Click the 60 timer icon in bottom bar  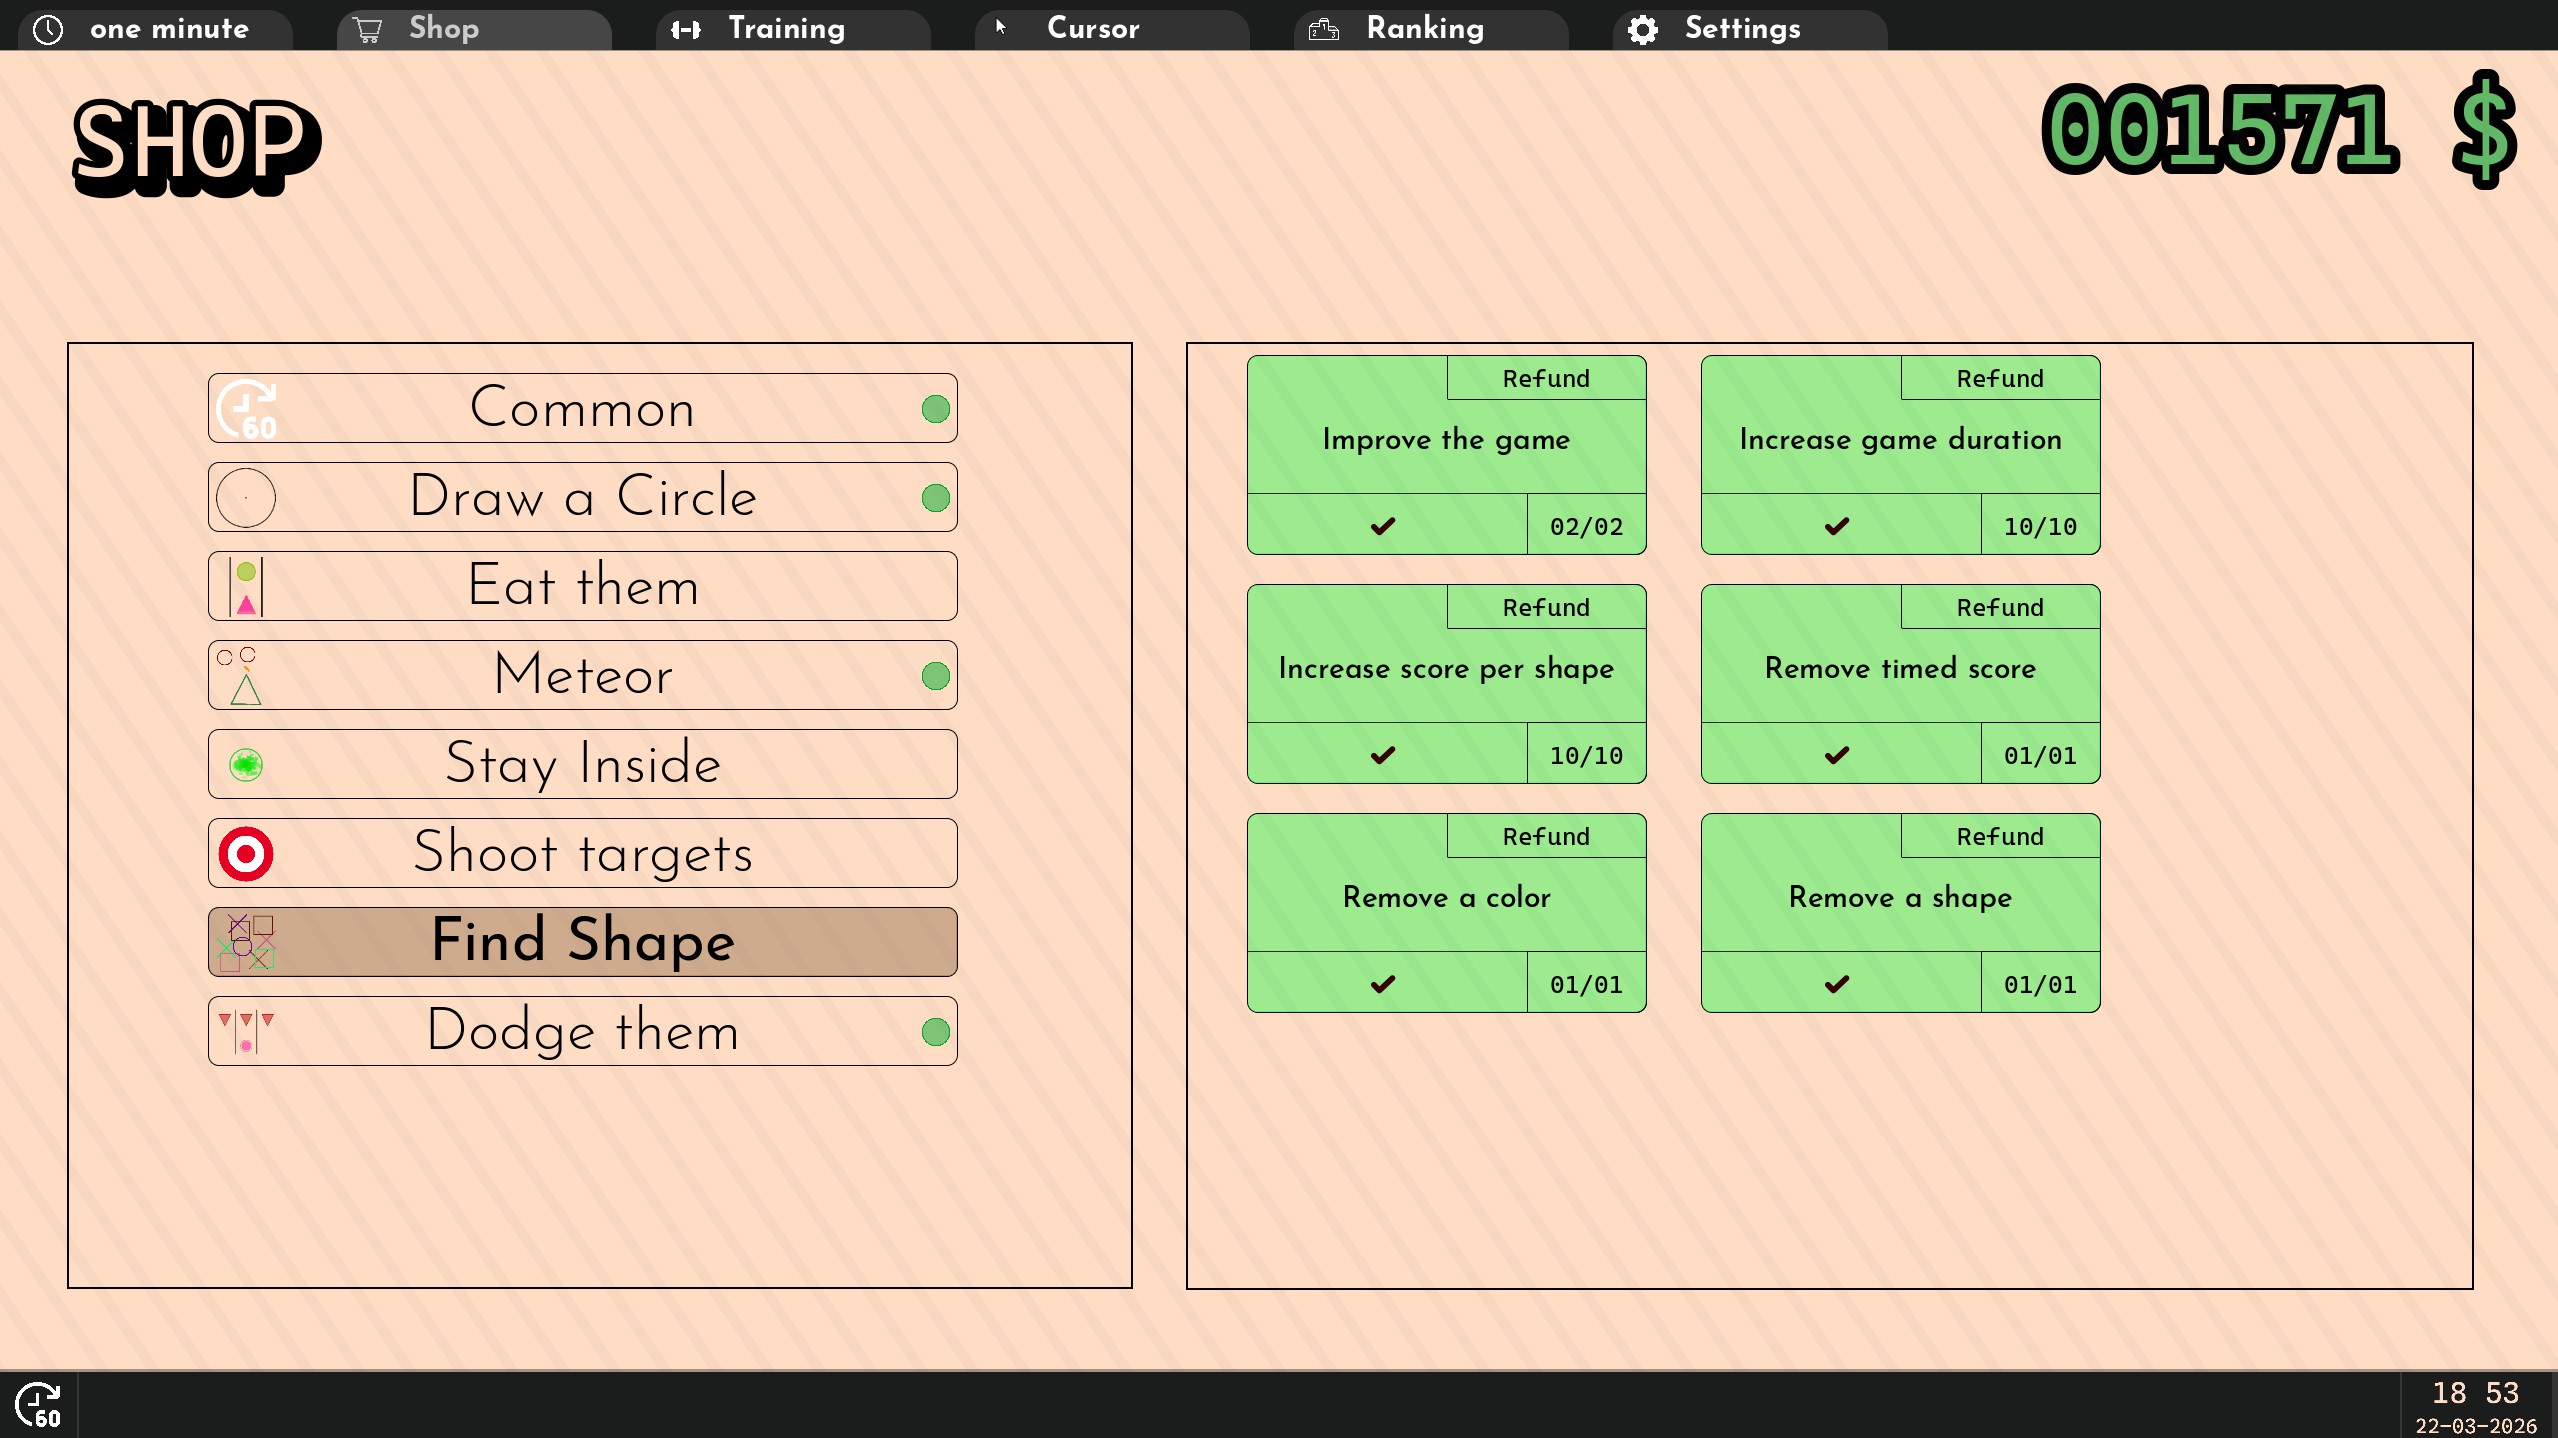[38, 1405]
